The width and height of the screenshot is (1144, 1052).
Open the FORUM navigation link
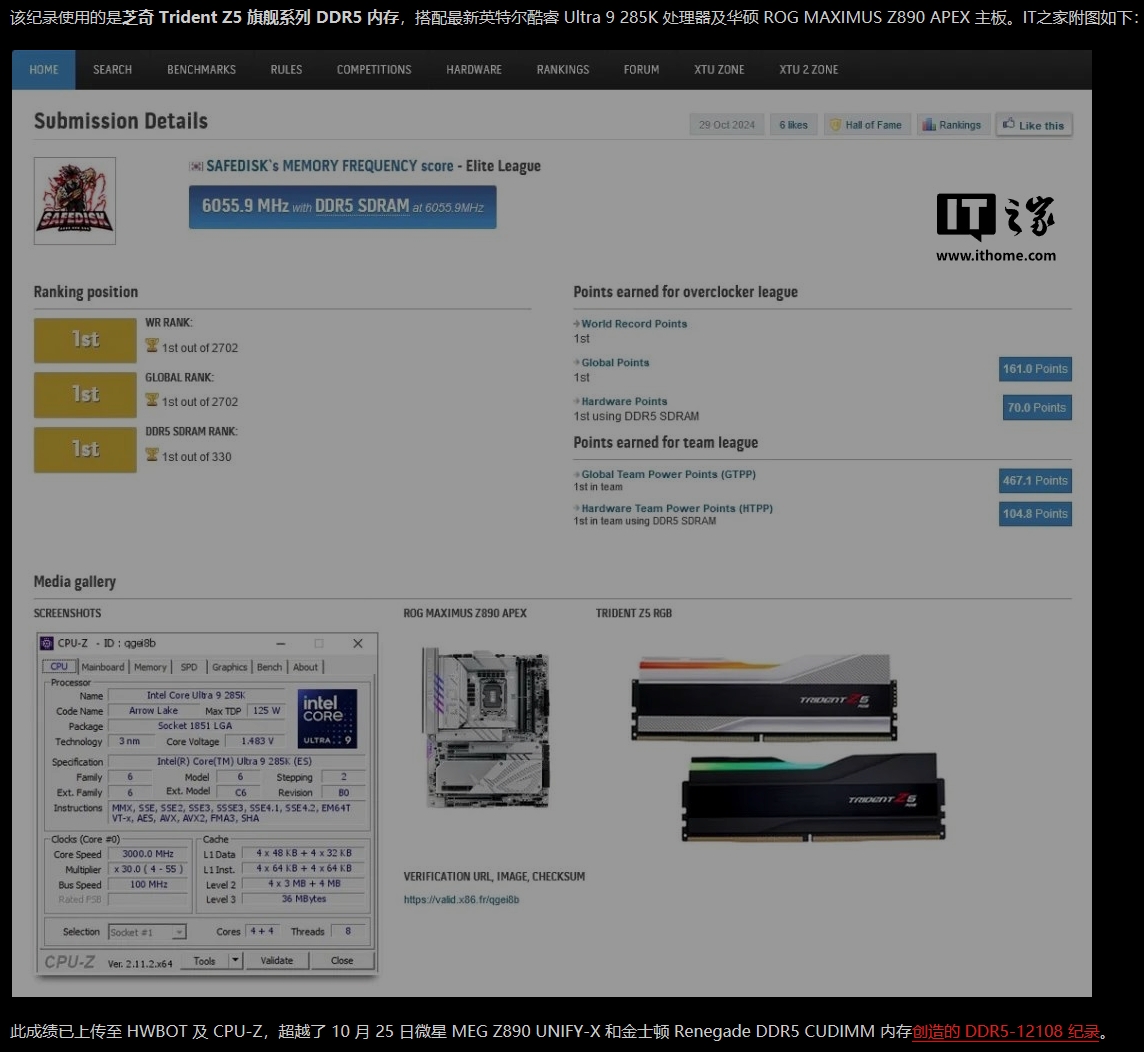coord(641,70)
